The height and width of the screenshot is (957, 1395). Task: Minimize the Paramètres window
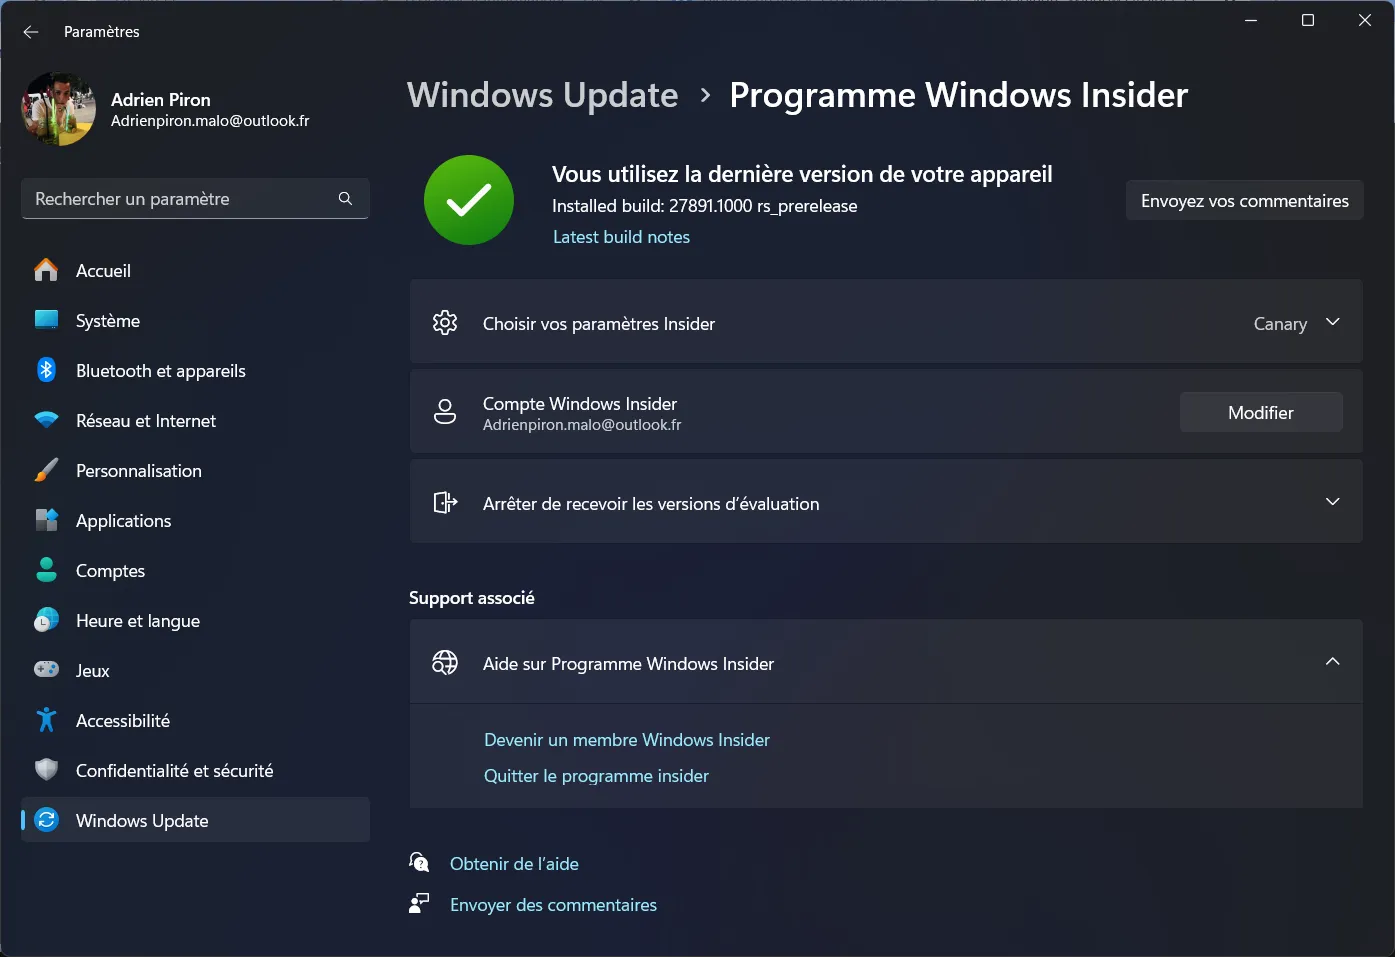tap(1251, 20)
